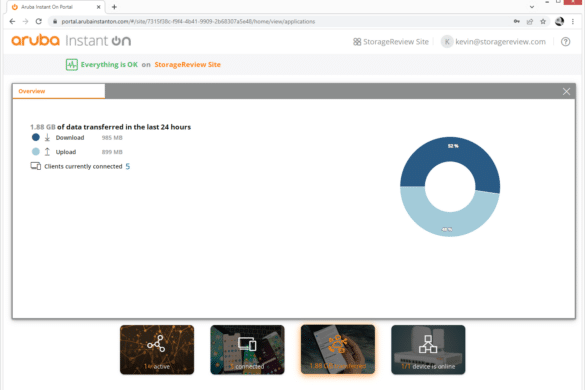This screenshot has width=585, height=390.
Task: Click the Download 985 MB value
Action: pyautogui.click(x=112, y=138)
